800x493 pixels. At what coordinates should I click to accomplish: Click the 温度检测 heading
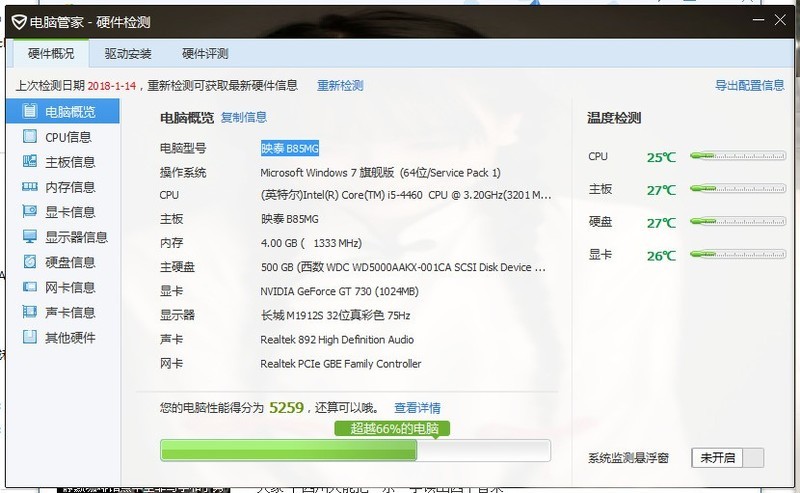[614, 118]
